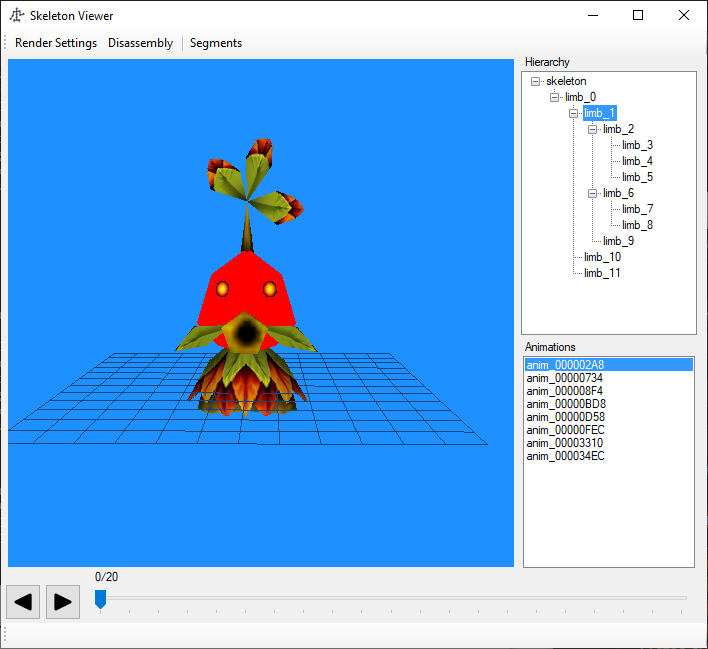
Task: Play the animation forward
Action: coord(63,602)
